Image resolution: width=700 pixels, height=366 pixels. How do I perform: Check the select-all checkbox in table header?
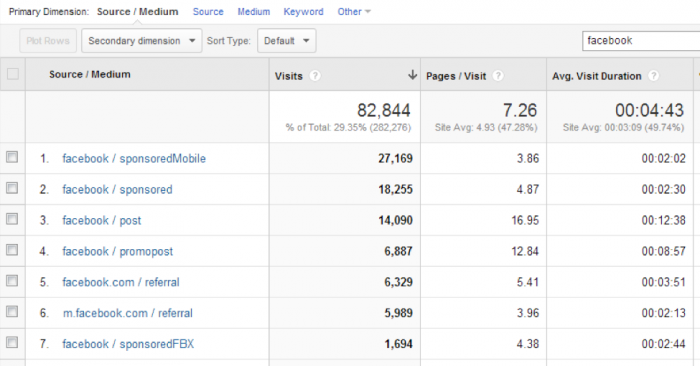[13, 74]
